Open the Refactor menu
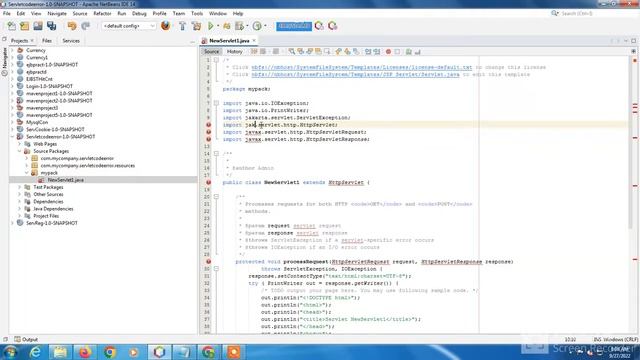The height and width of the screenshot is (360, 640). 102,13
